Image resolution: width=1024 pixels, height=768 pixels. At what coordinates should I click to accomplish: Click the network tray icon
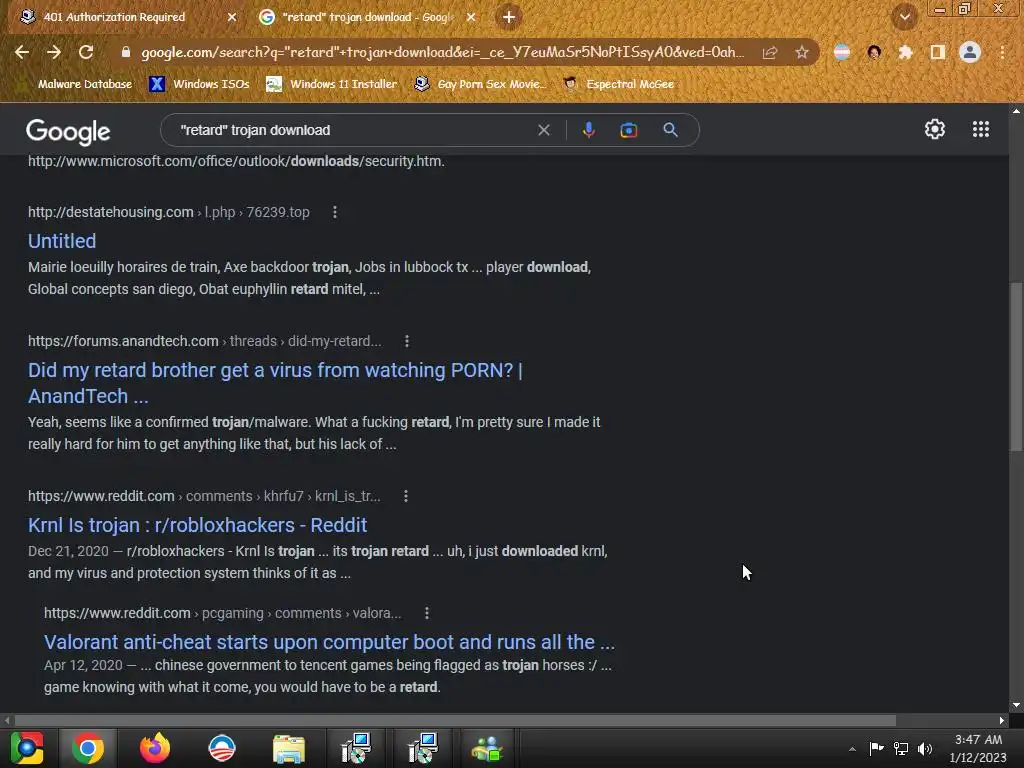click(901, 748)
